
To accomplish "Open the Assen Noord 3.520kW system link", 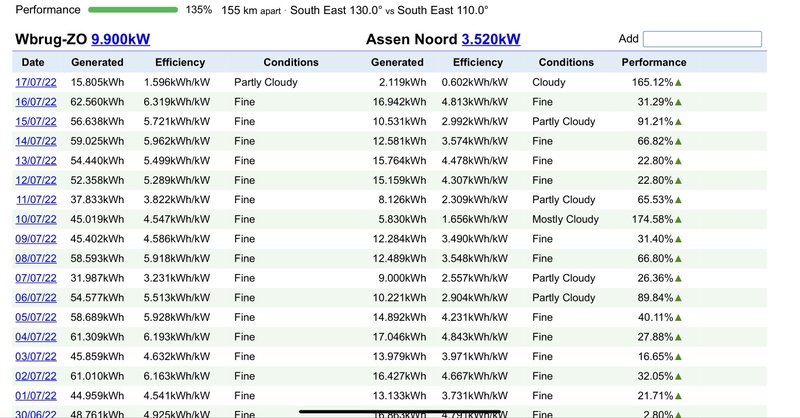I will pyautogui.click(x=491, y=39).
